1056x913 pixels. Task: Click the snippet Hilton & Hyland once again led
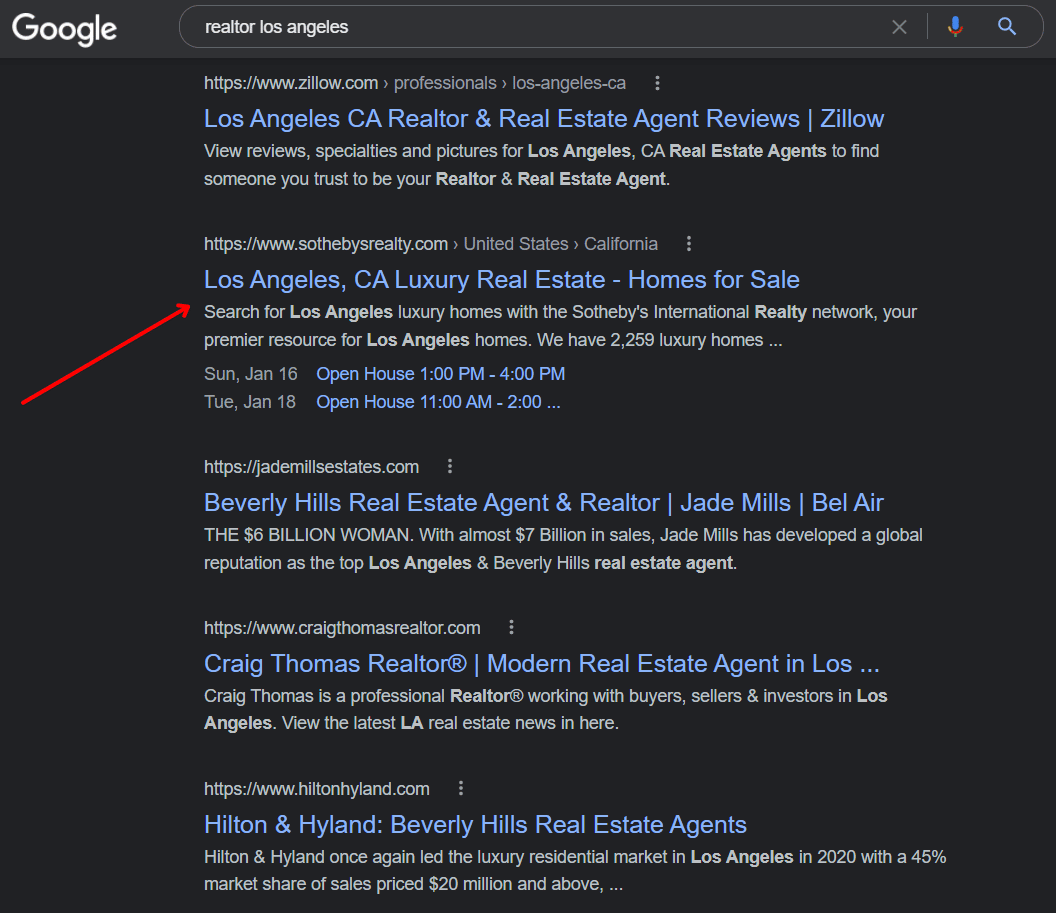(575, 870)
